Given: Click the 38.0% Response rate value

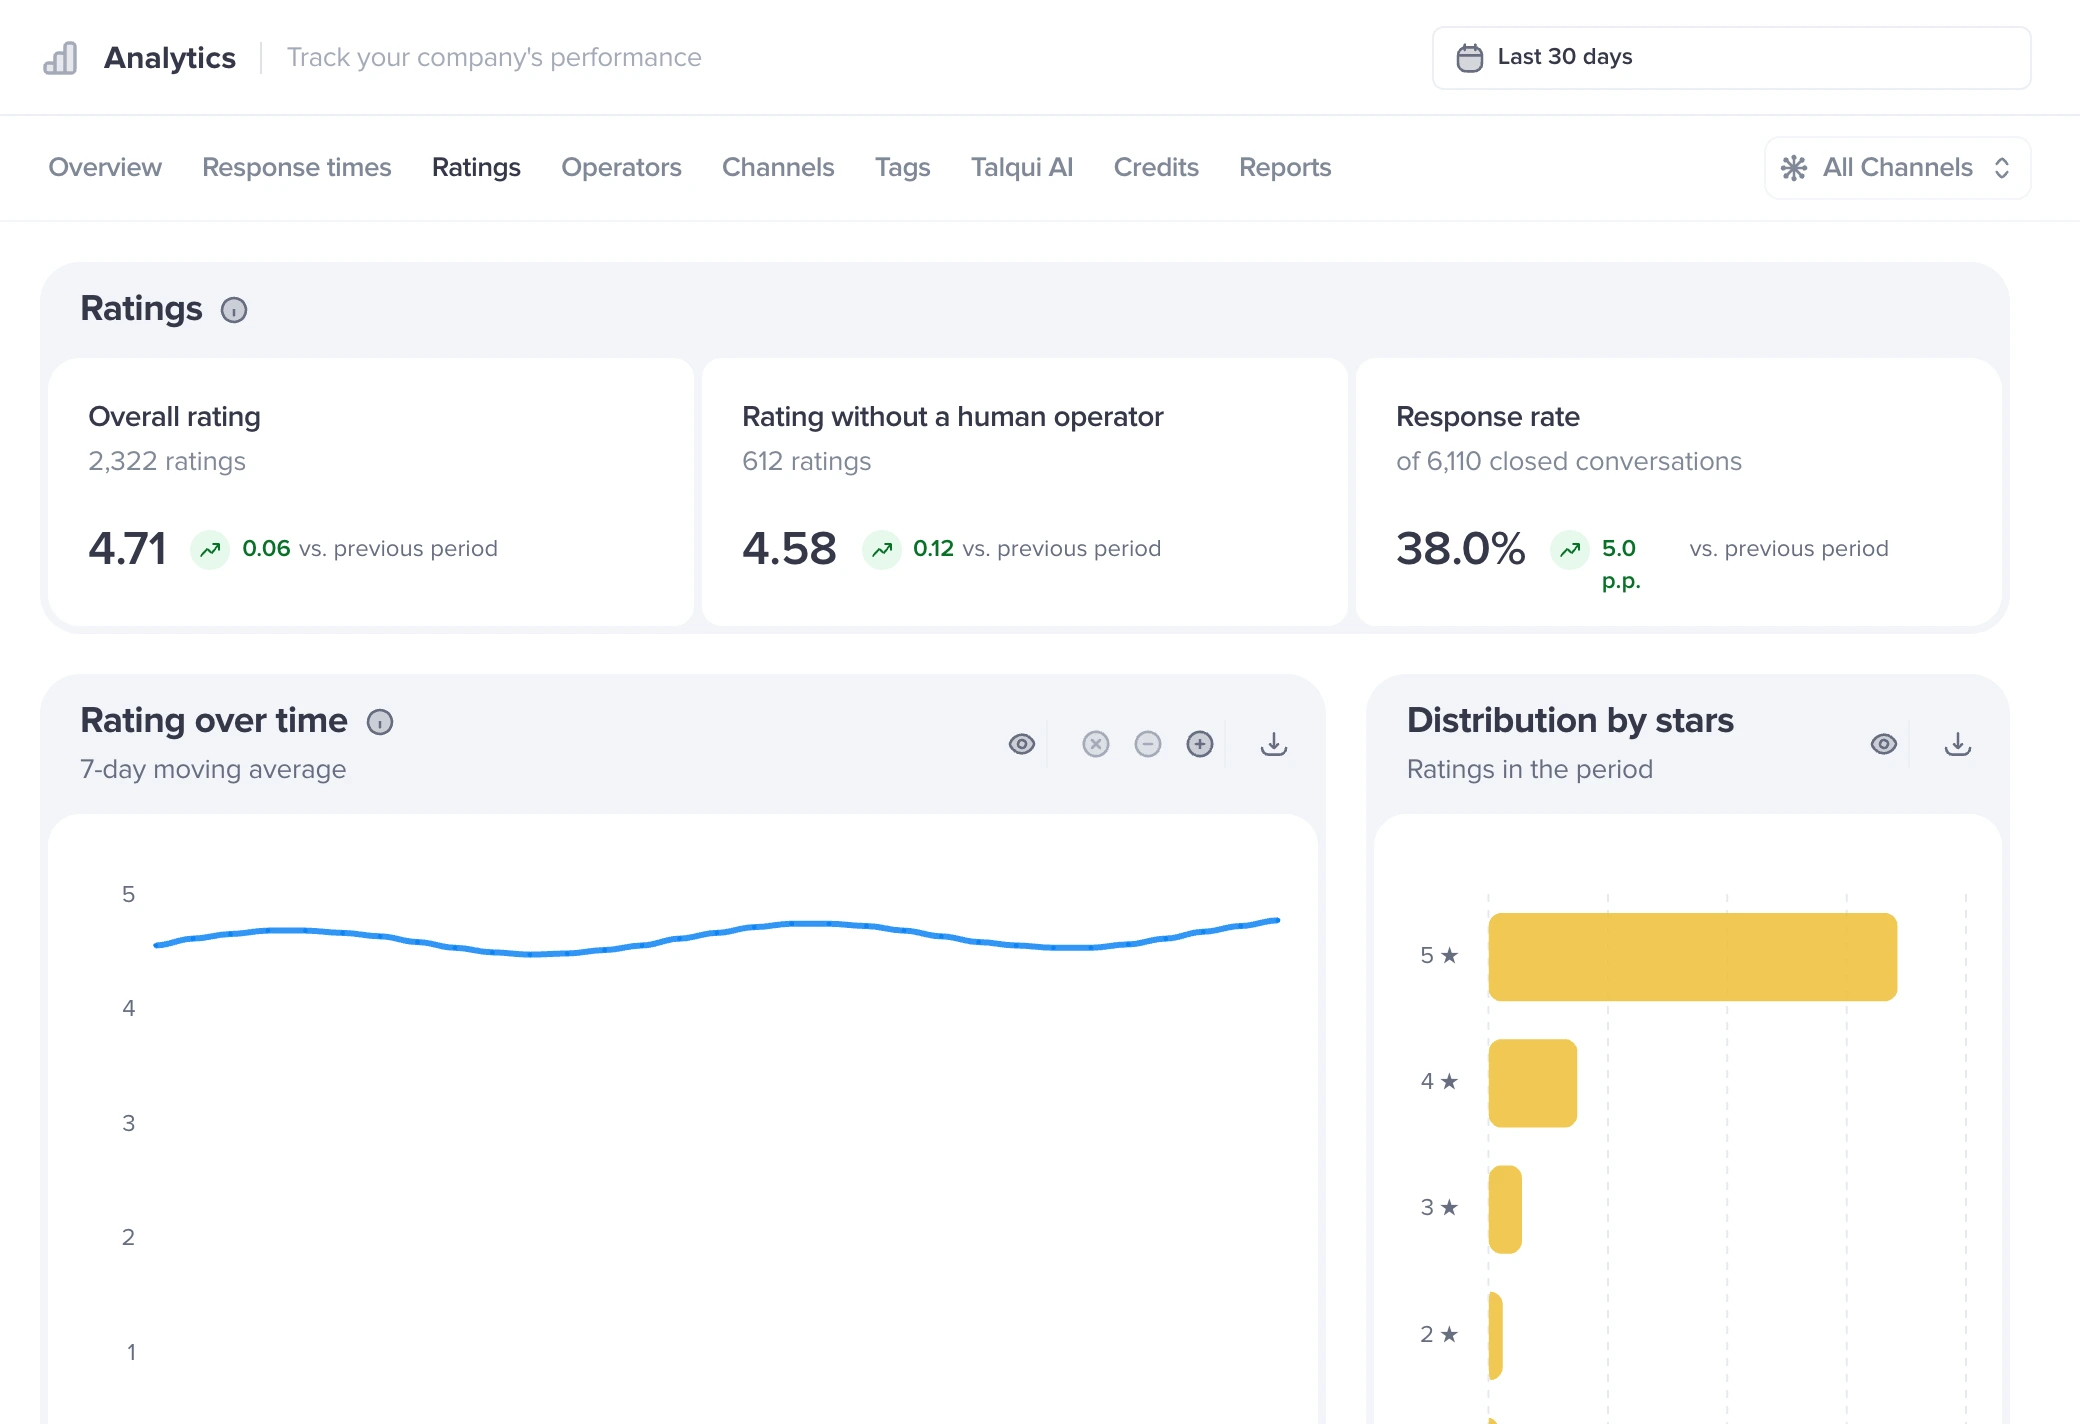Looking at the screenshot, I should 1460,548.
